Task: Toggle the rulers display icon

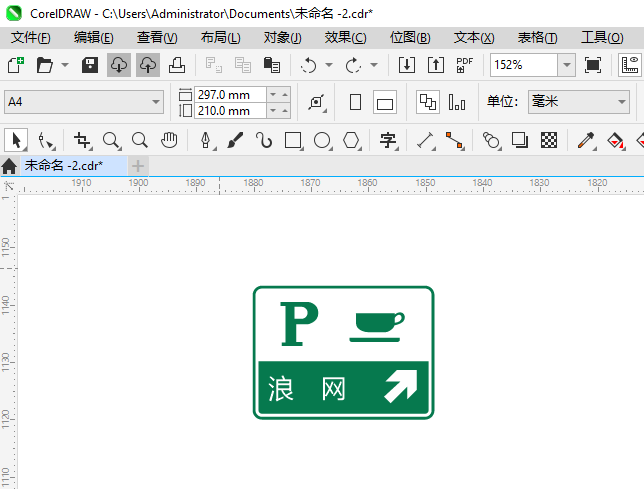Action: 630,65
